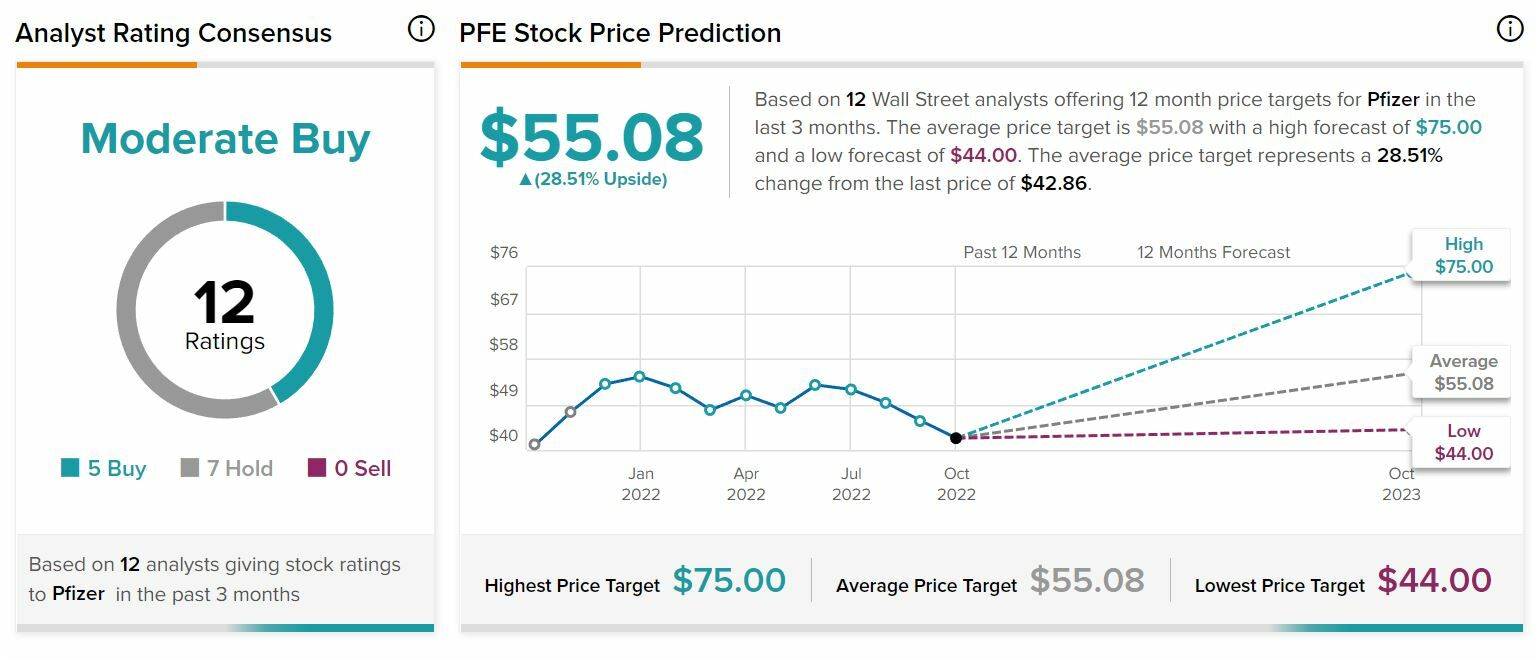The width and height of the screenshot is (1537, 660).
Task: Click the 12 Months Forecast chart label
Action: tap(1213, 253)
